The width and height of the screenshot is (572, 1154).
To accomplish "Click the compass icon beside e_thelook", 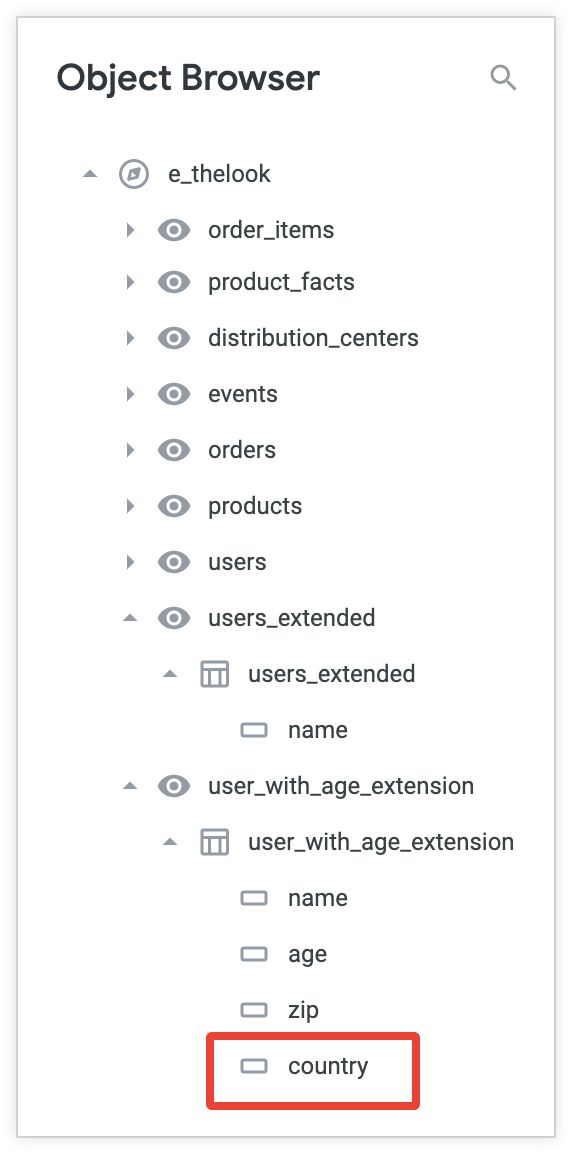I will point(134,174).
